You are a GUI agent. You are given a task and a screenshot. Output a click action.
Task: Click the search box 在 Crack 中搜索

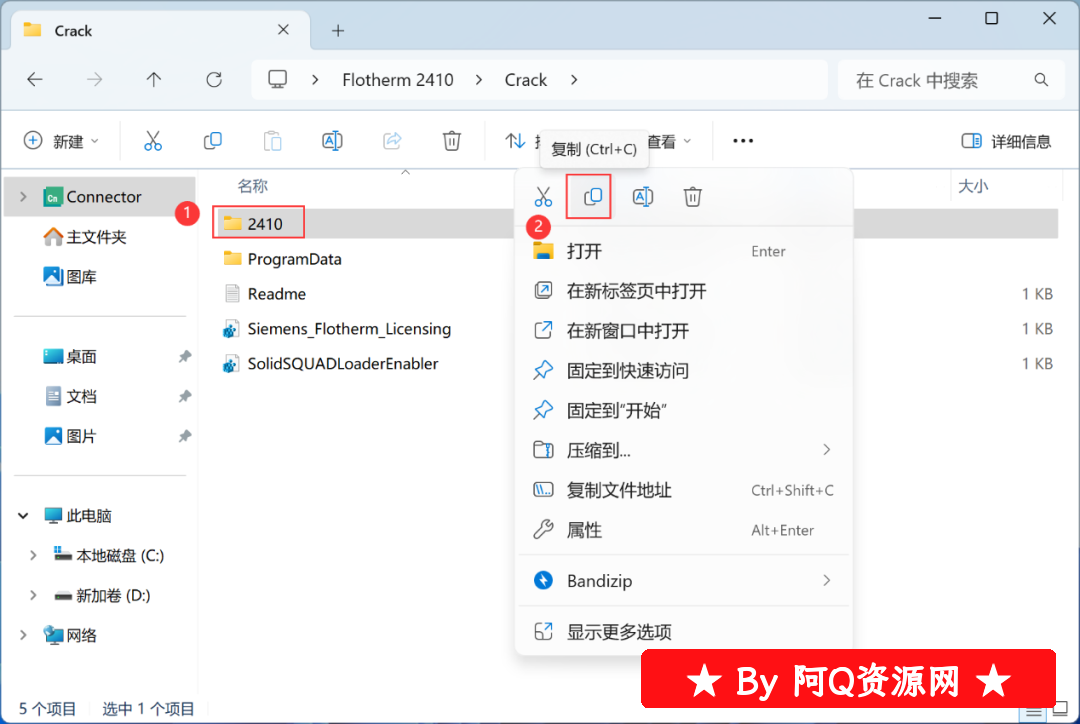pyautogui.click(x=951, y=80)
